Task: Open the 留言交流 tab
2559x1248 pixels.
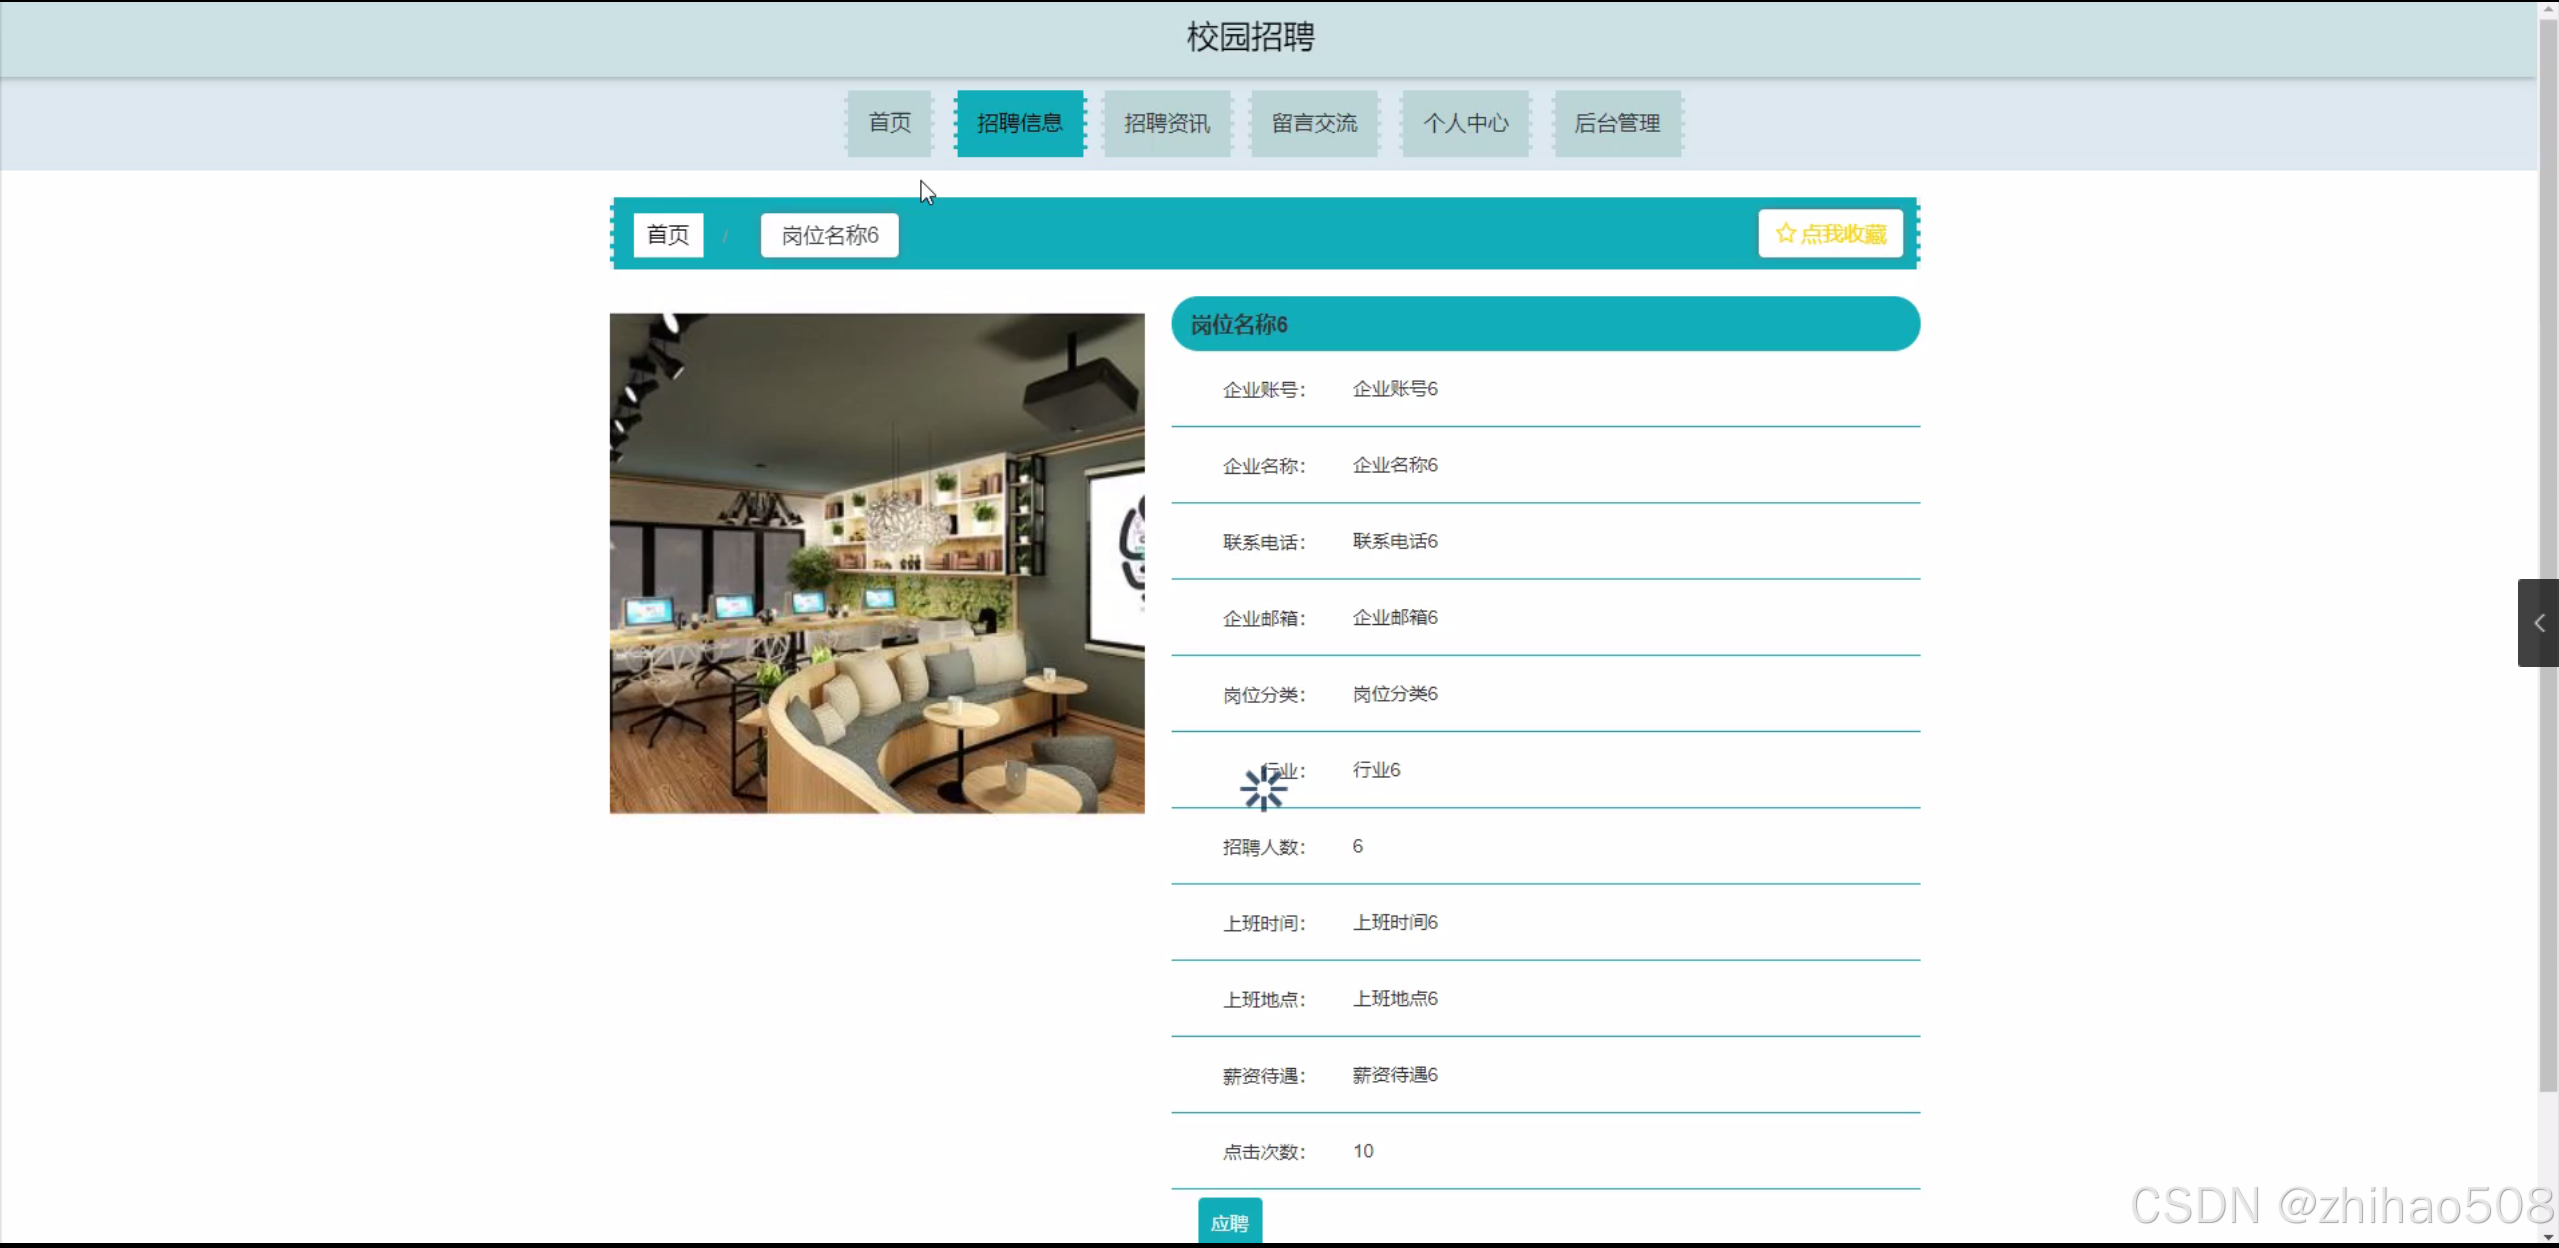Action: point(1313,123)
